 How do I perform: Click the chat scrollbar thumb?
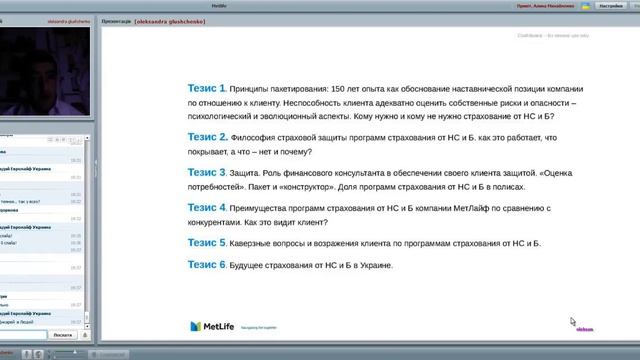[x=87, y=317]
